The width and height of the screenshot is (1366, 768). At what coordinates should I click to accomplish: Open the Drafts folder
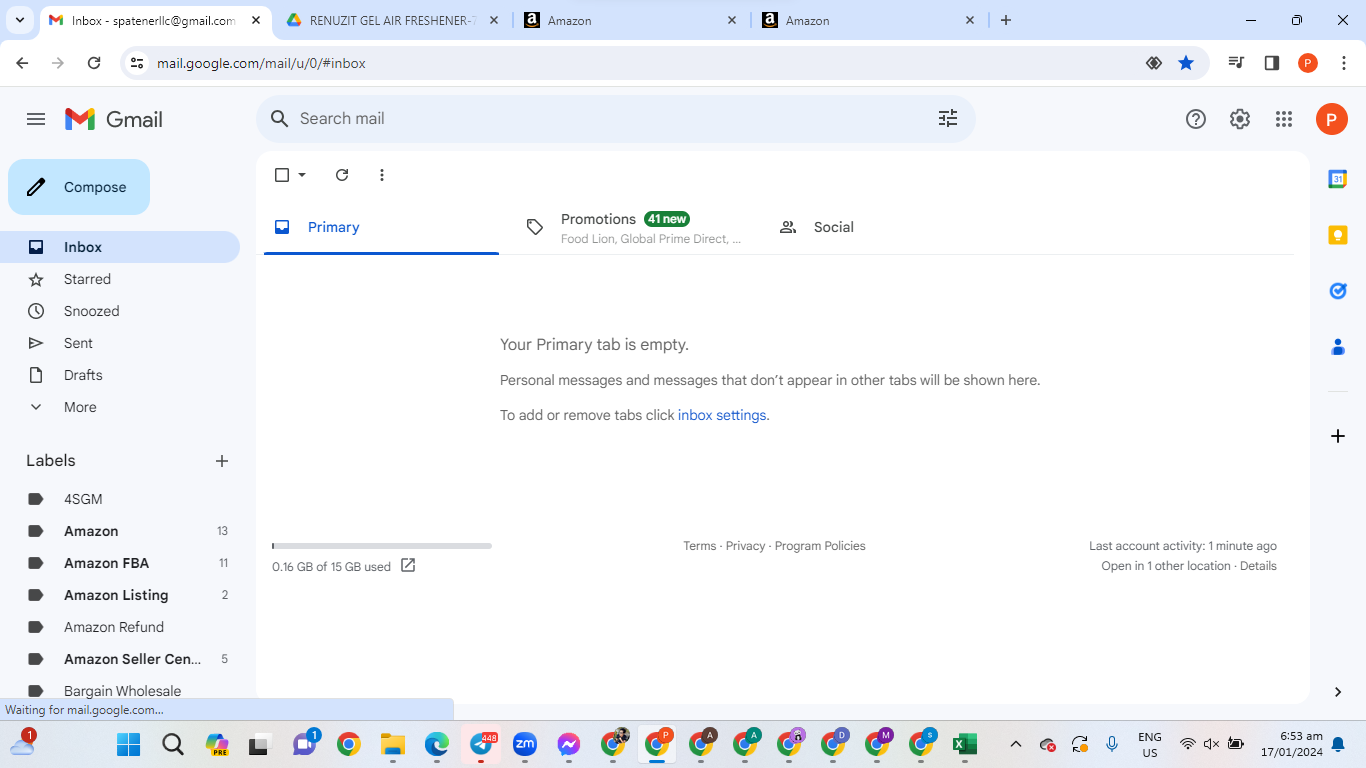pos(120,375)
